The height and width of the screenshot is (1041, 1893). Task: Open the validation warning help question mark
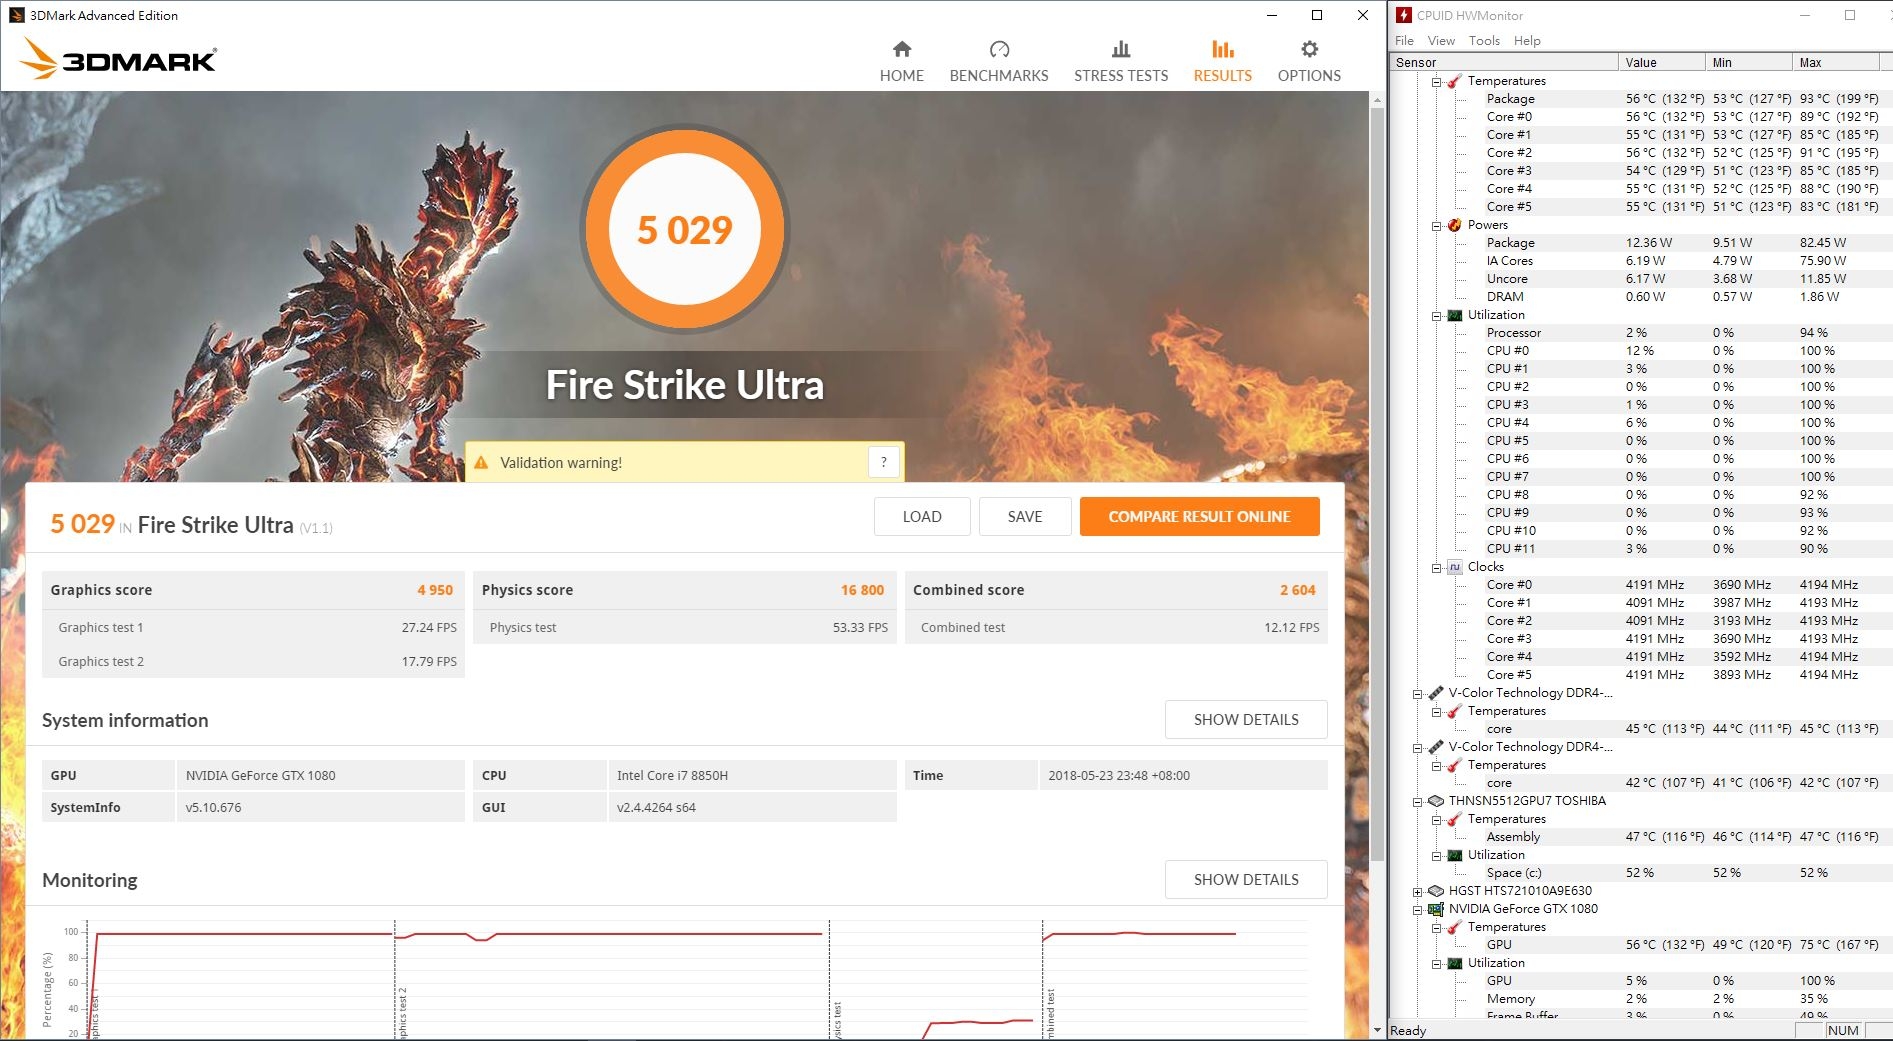point(883,462)
